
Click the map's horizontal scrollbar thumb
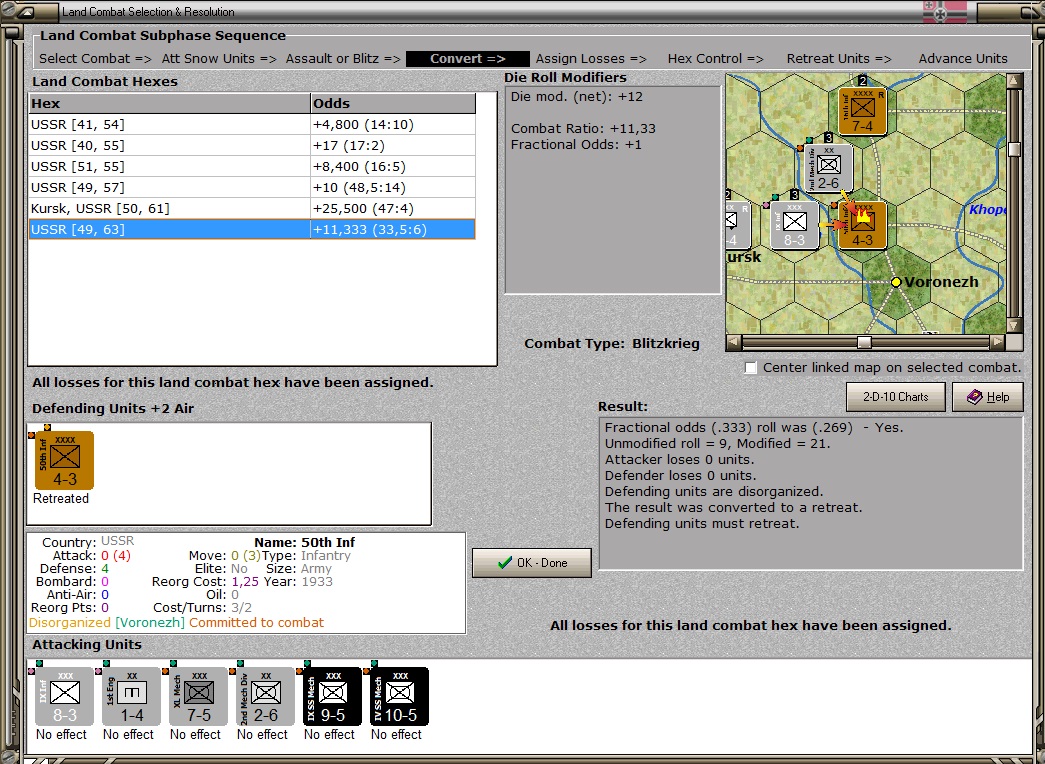pos(864,342)
